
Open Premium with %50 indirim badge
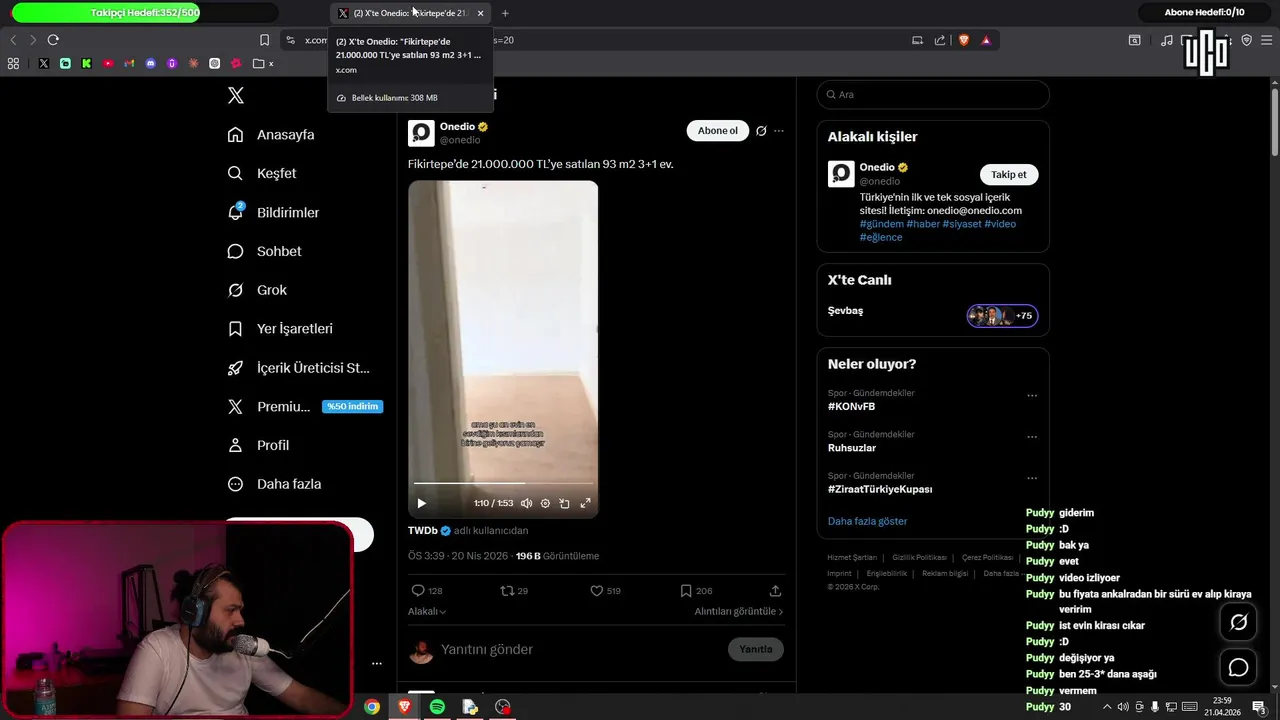tap(305, 406)
